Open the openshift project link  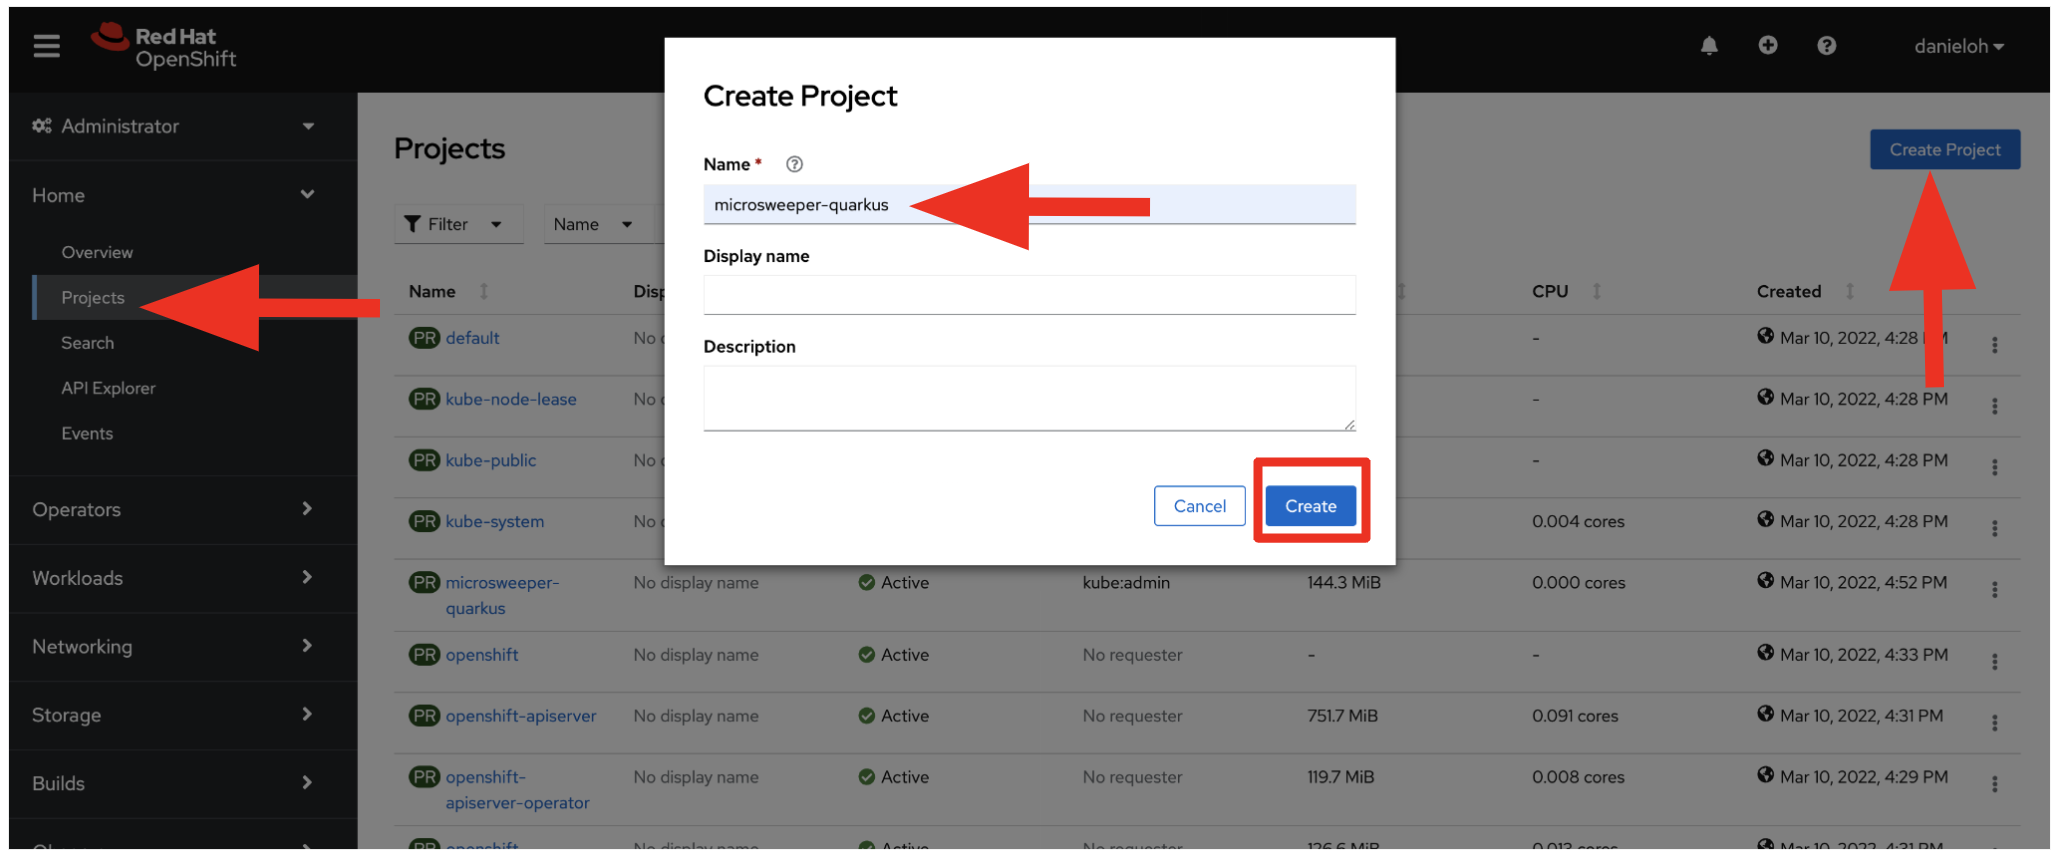[x=482, y=655]
